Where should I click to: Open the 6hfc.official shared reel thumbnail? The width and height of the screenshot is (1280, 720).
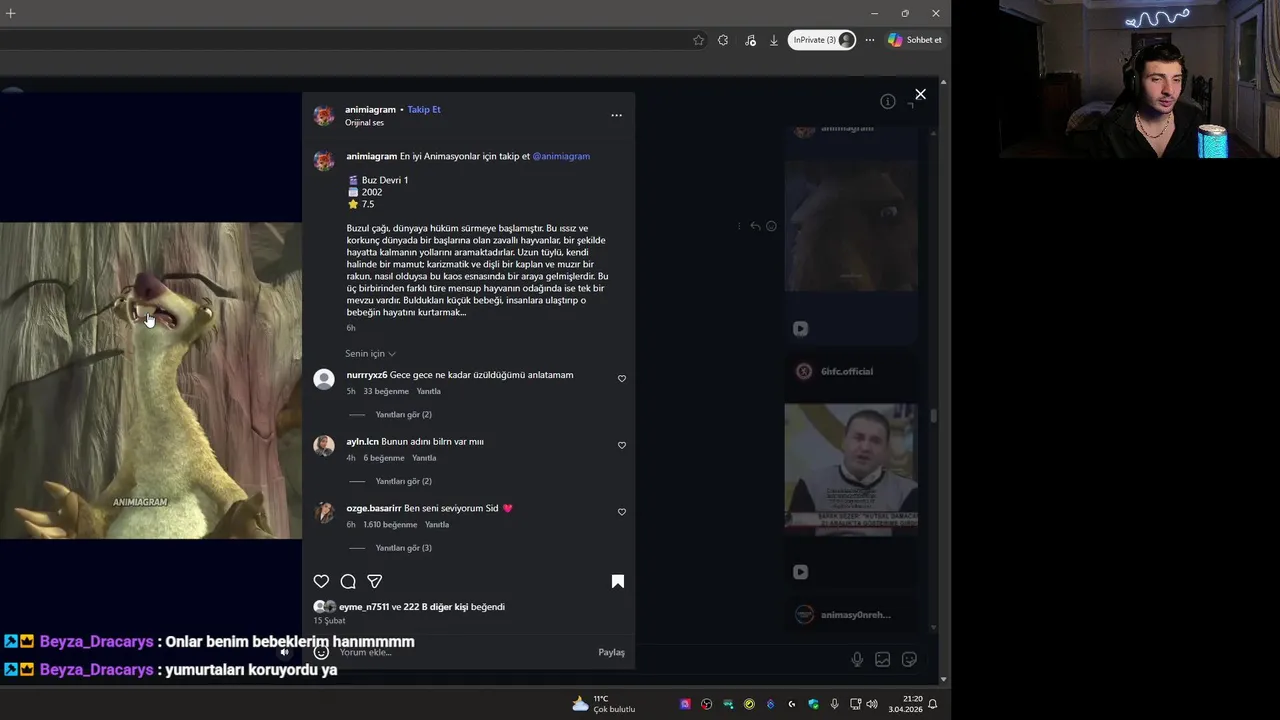(x=851, y=470)
